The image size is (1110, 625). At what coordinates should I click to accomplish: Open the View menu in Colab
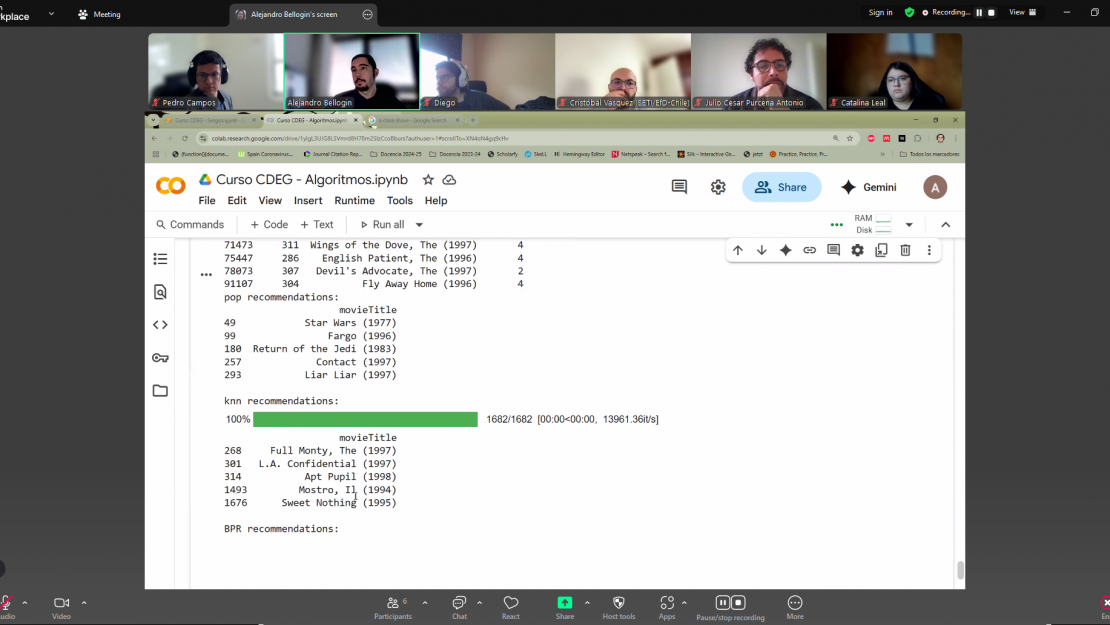pyautogui.click(x=270, y=201)
